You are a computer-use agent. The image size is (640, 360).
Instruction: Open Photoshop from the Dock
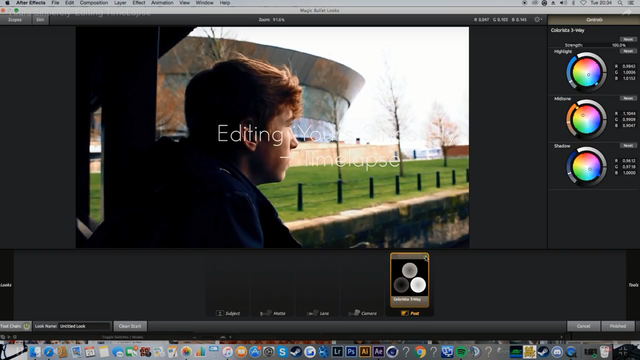pyautogui.click(x=351, y=351)
